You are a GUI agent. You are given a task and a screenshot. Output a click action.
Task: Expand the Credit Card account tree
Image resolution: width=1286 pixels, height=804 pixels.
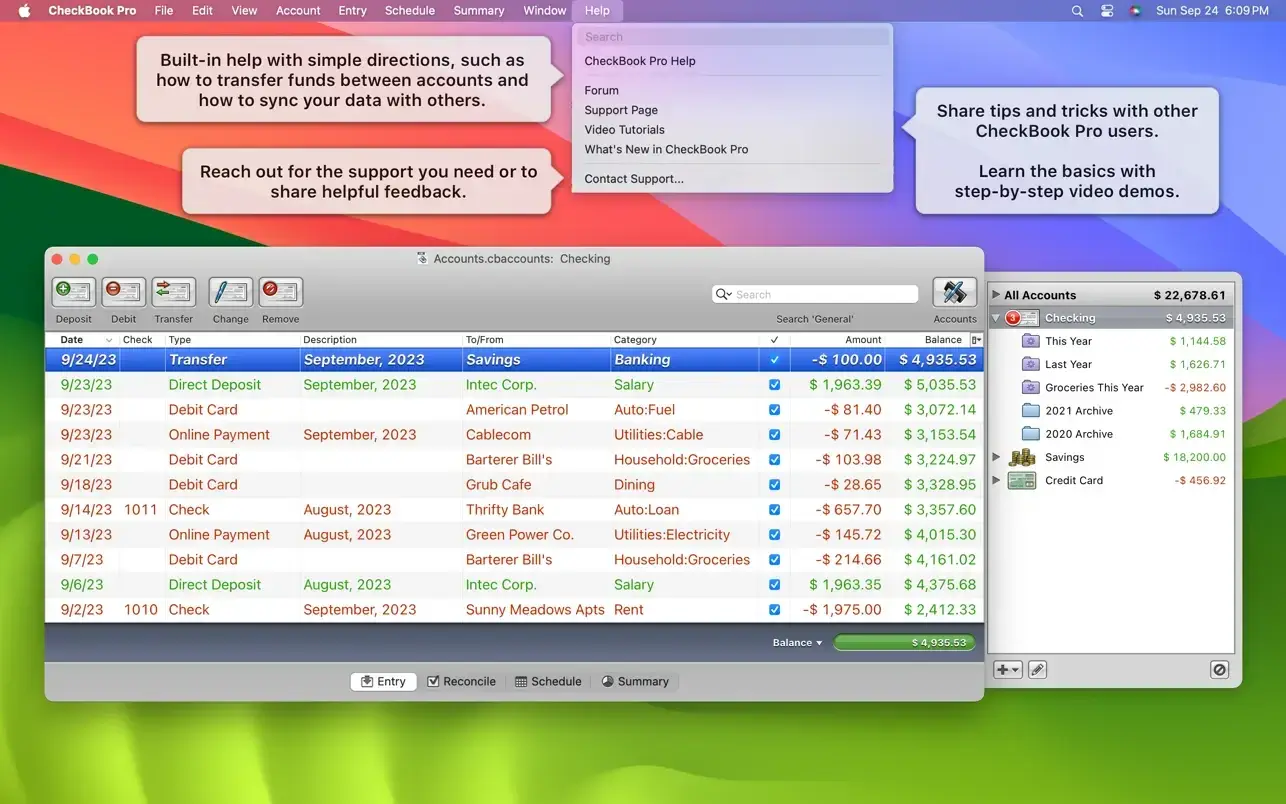click(x=996, y=480)
